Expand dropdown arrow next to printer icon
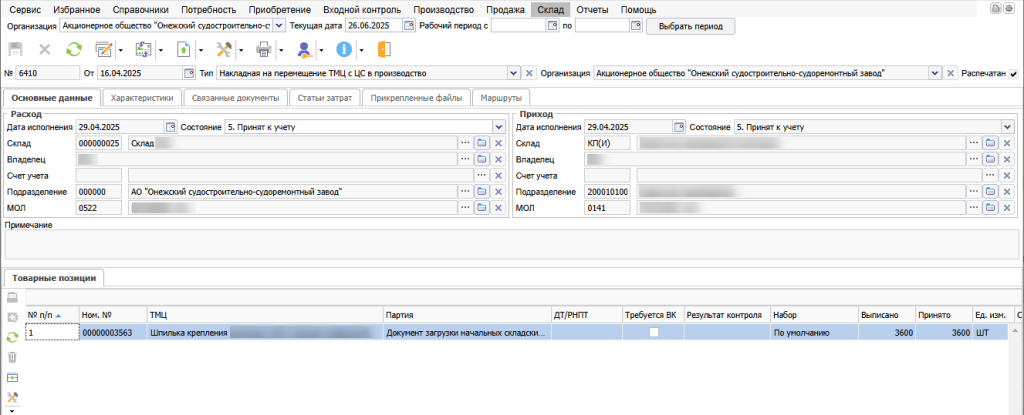Viewport: 1024px width, 415px height. [281, 50]
